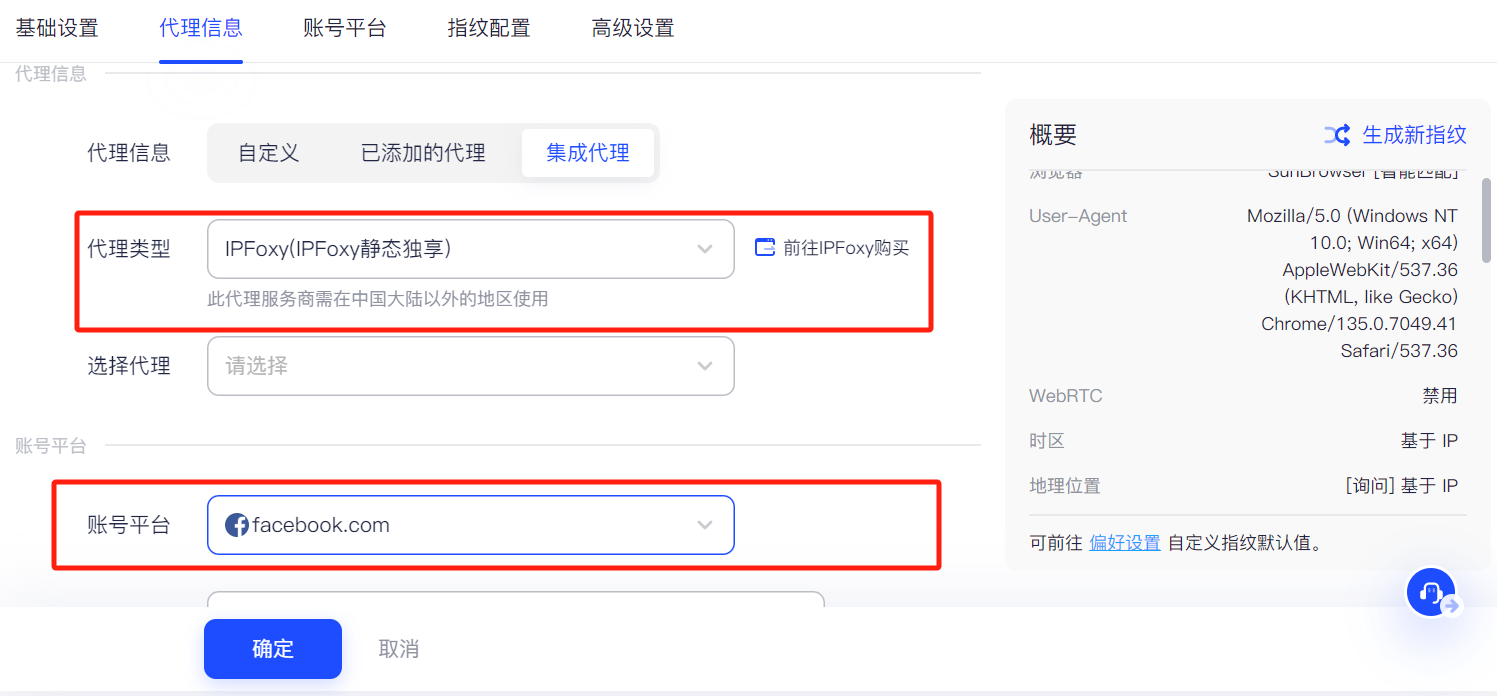The image size is (1497, 696).
Task: Open the 高级设置 tab
Action: pyautogui.click(x=633, y=28)
